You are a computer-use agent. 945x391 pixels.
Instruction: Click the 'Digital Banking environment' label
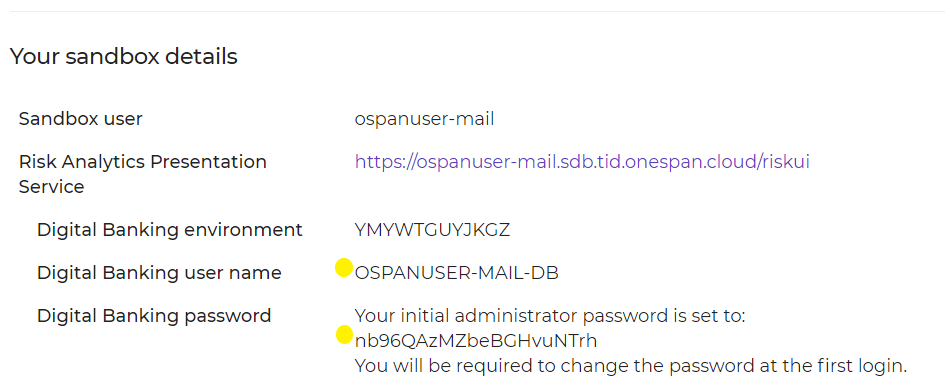[x=170, y=230]
